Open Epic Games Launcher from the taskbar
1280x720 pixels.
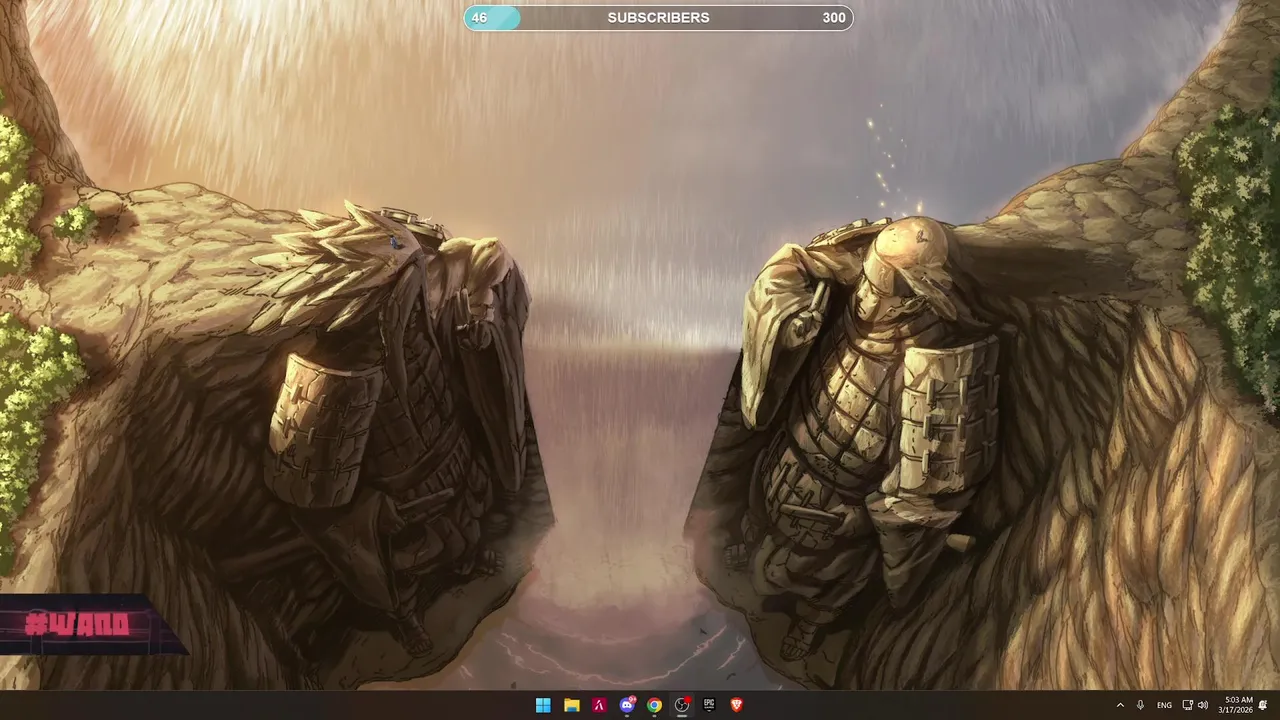(x=709, y=705)
